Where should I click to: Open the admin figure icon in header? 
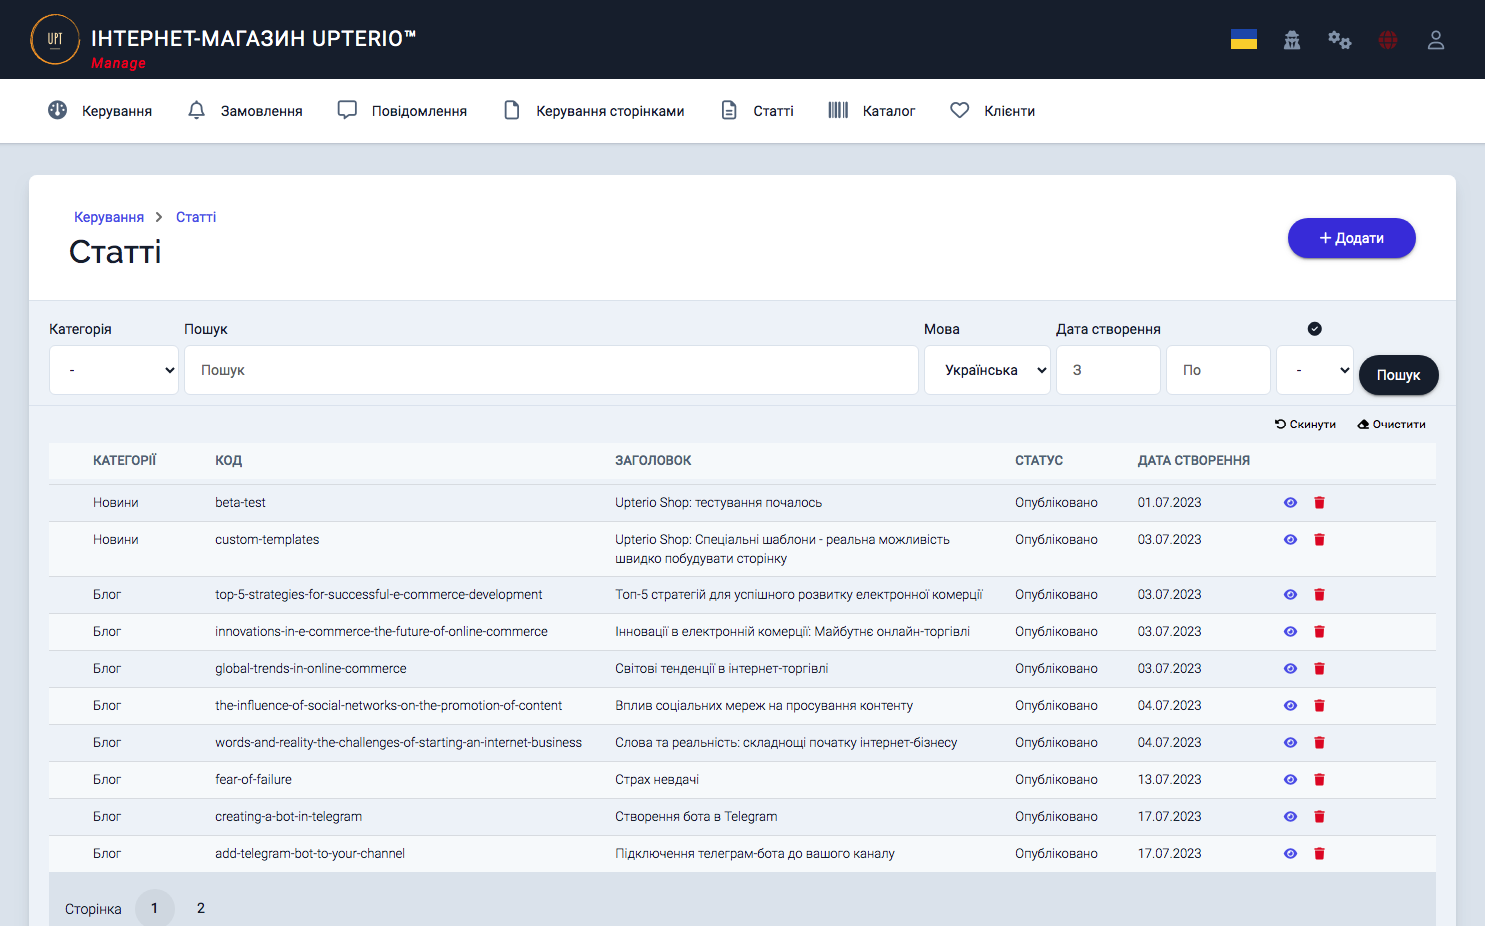point(1292,40)
